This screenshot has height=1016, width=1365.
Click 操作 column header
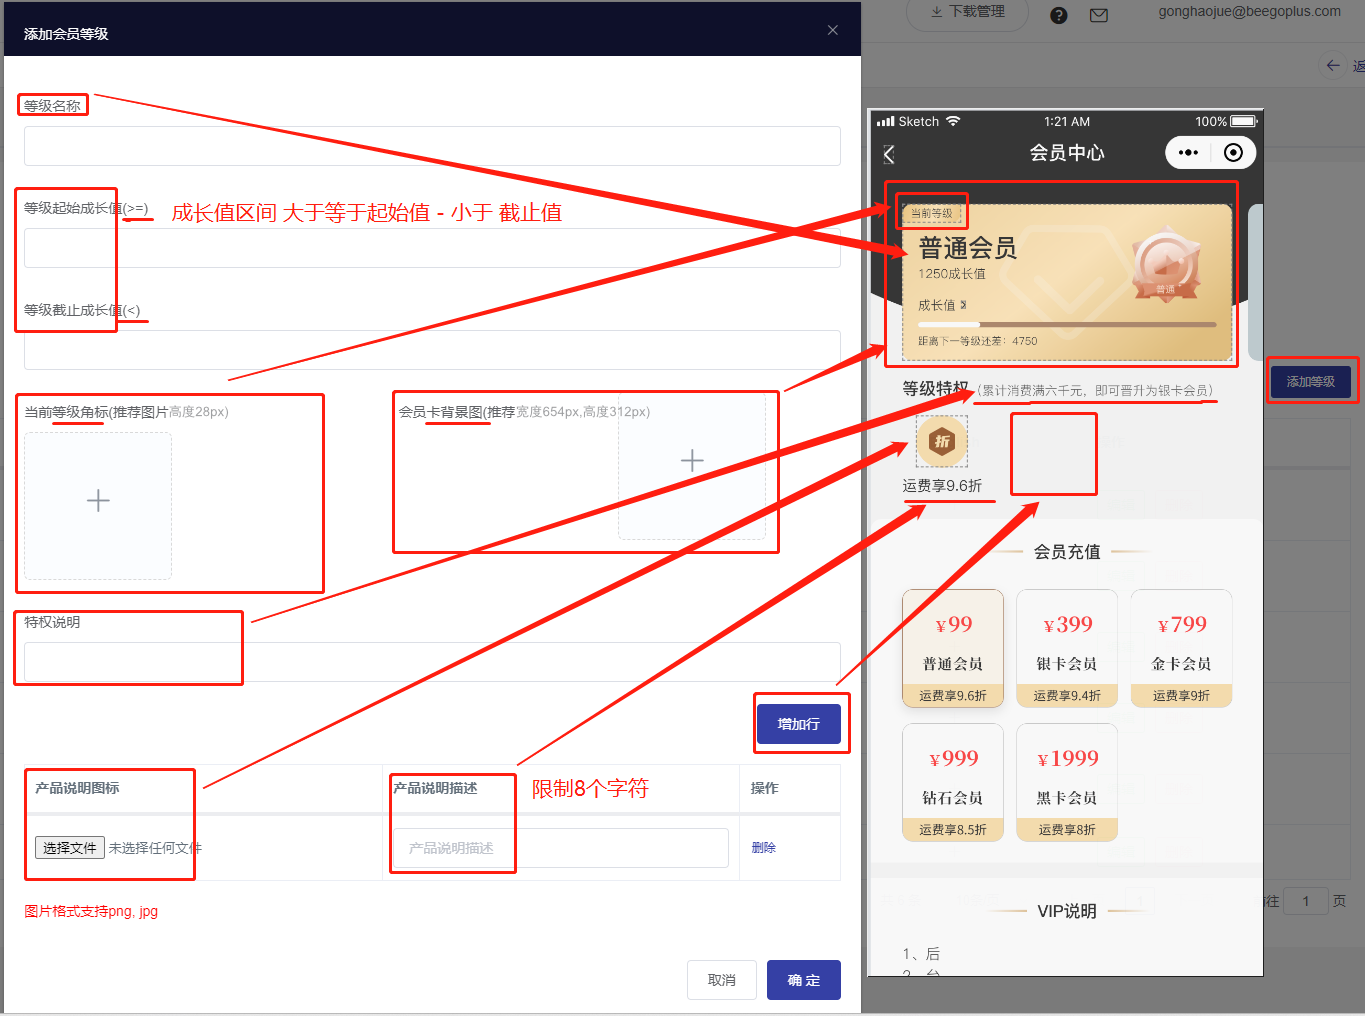pyautogui.click(x=764, y=788)
